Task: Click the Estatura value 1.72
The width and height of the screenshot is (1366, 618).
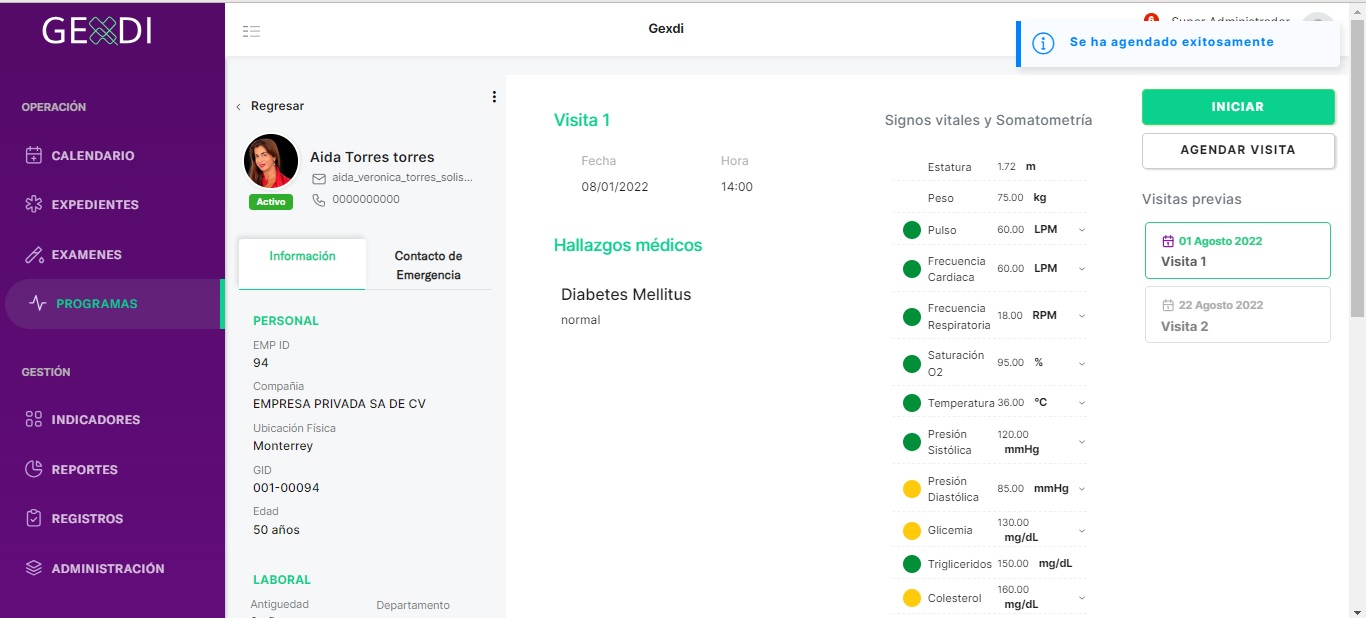Action: (1007, 166)
